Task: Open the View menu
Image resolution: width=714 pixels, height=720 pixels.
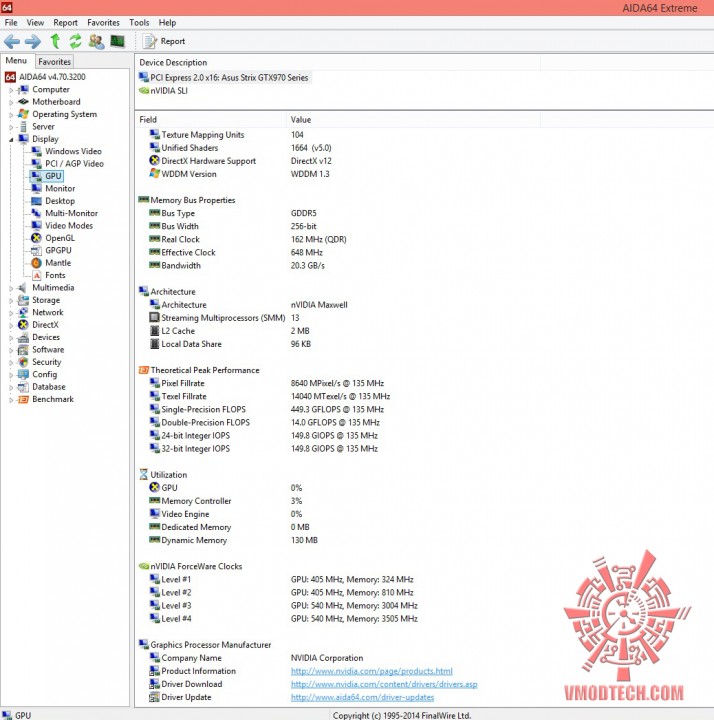Action: [x=35, y=22]
